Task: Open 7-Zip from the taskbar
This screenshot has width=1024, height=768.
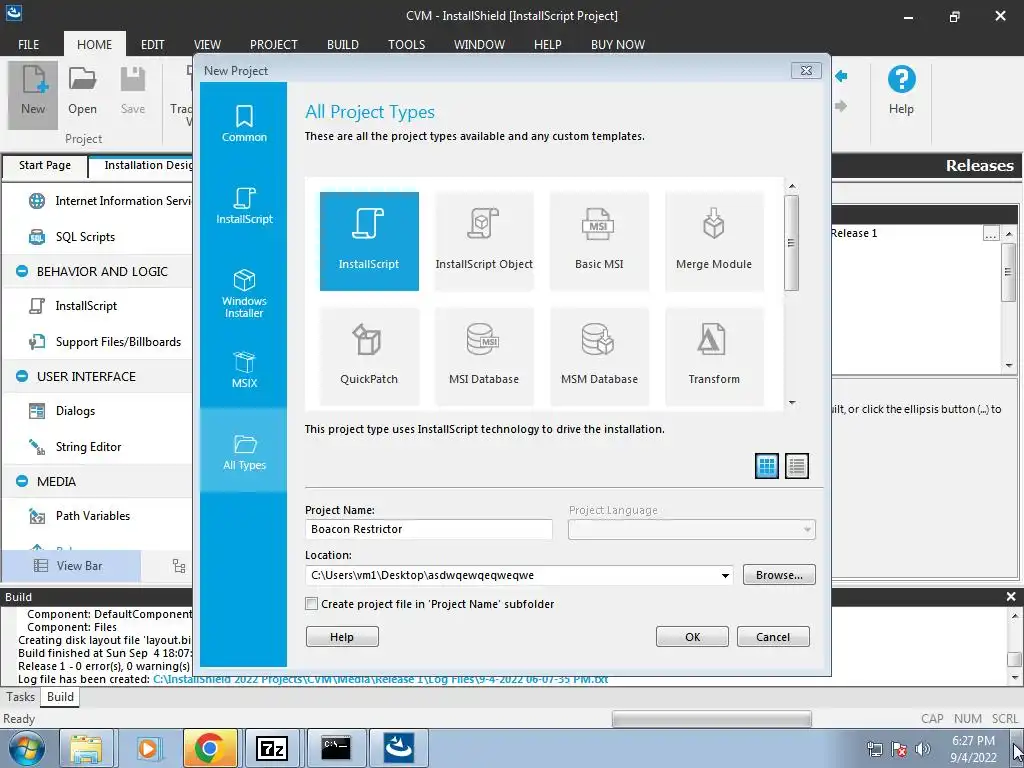Action: pyautogui.click(x=272, y=748)
